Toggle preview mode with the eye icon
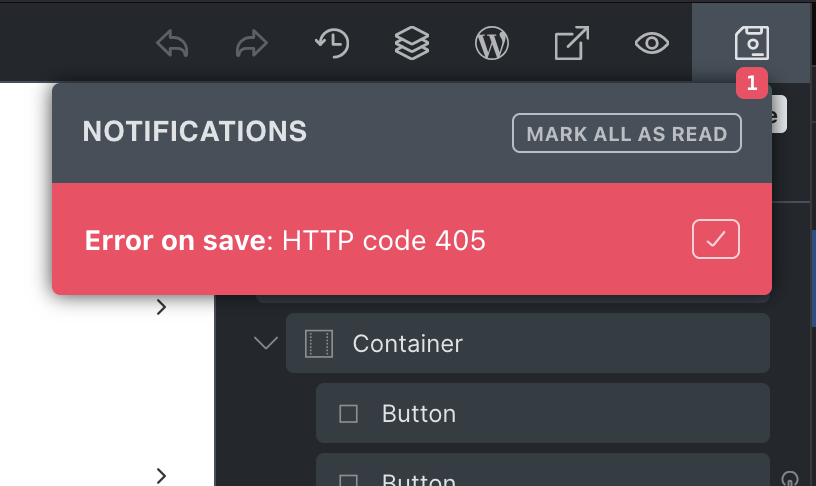The image size is (816, 486). coord(652,43)
